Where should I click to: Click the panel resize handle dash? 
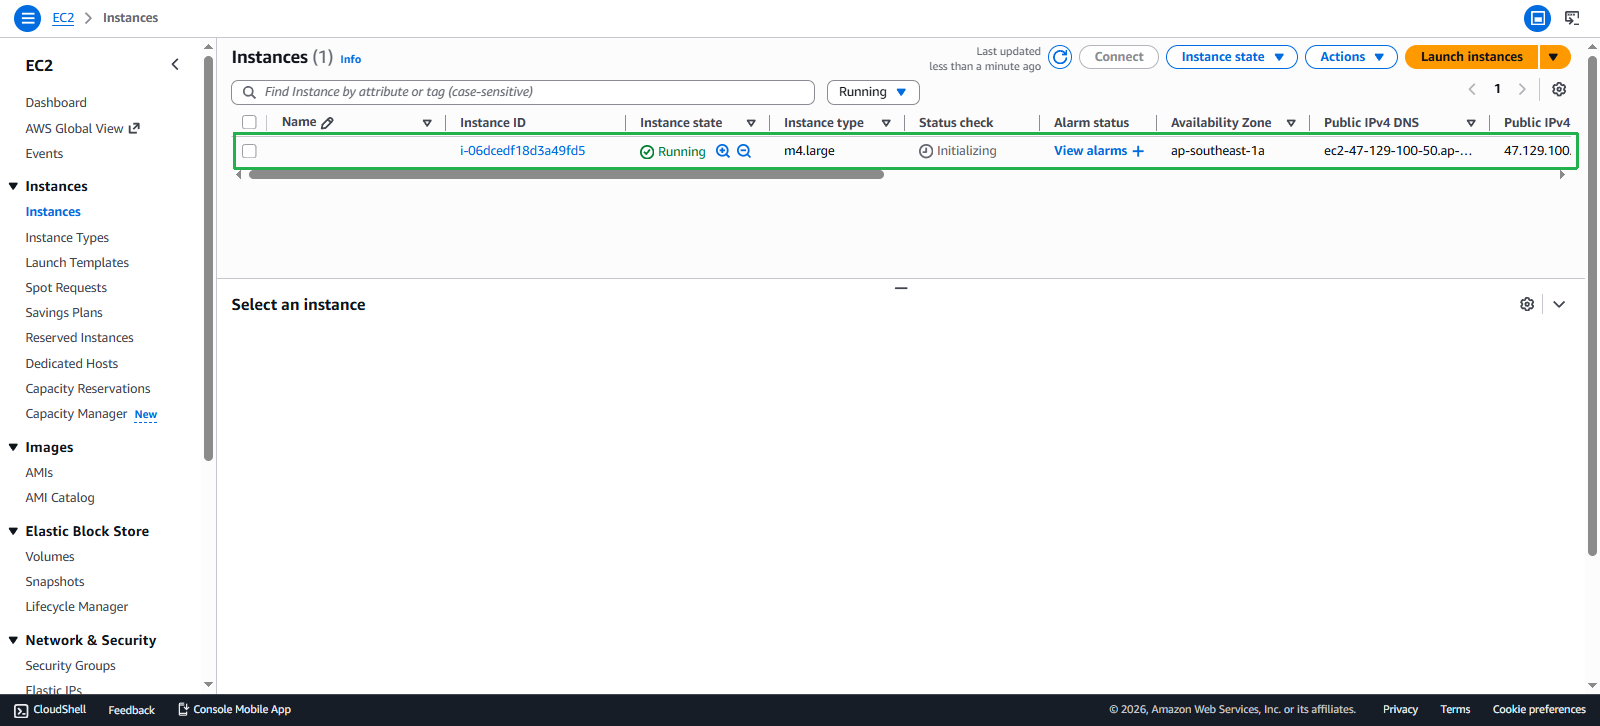point(901,288)
